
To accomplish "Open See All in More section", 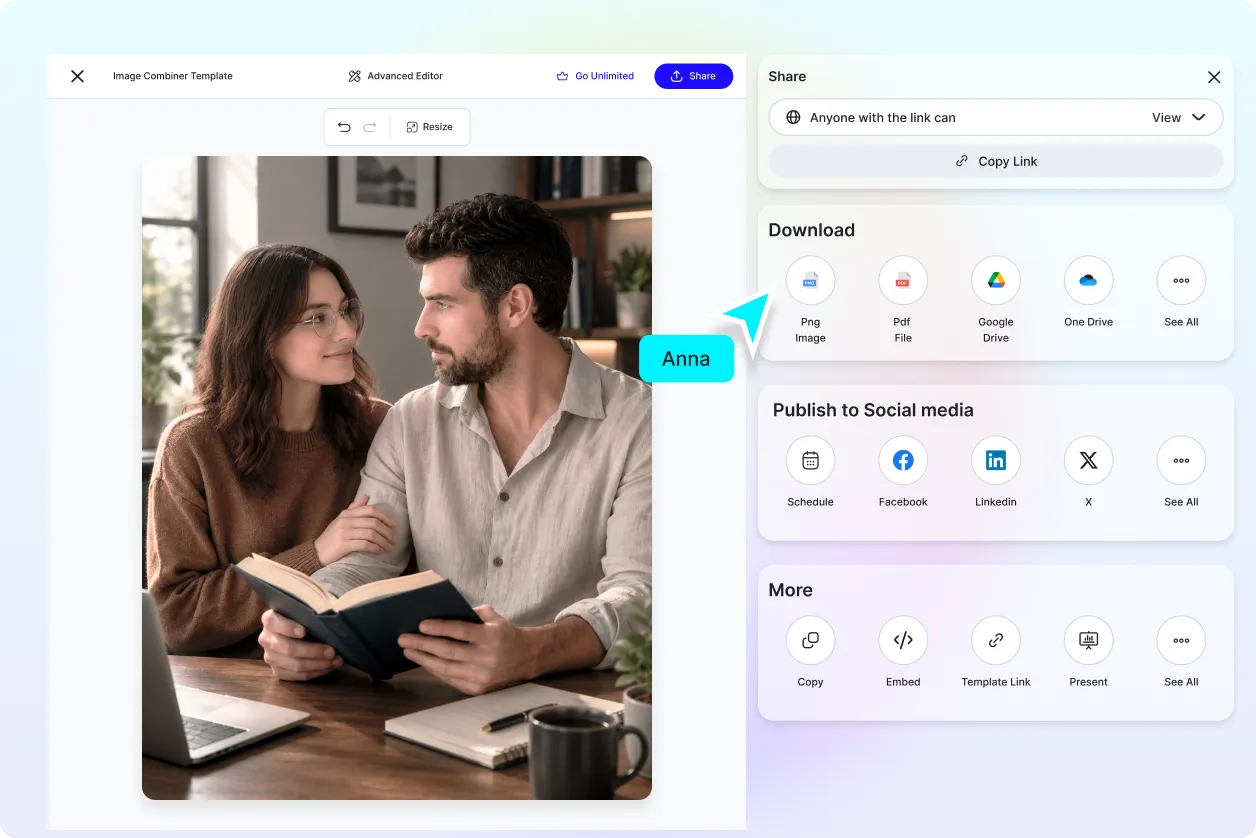I will (1181, 641).
